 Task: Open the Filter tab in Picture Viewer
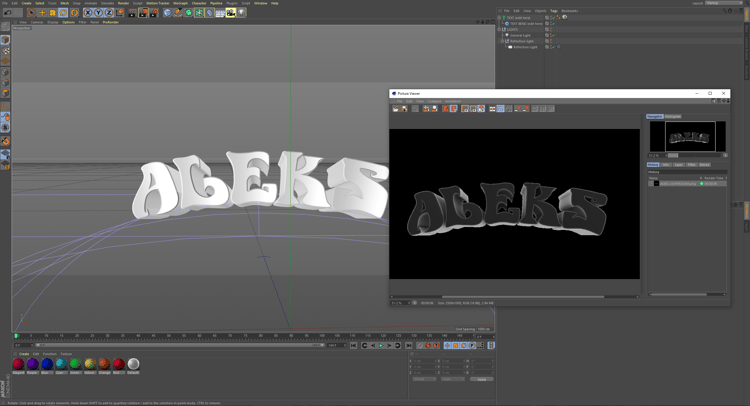(692, 165)
